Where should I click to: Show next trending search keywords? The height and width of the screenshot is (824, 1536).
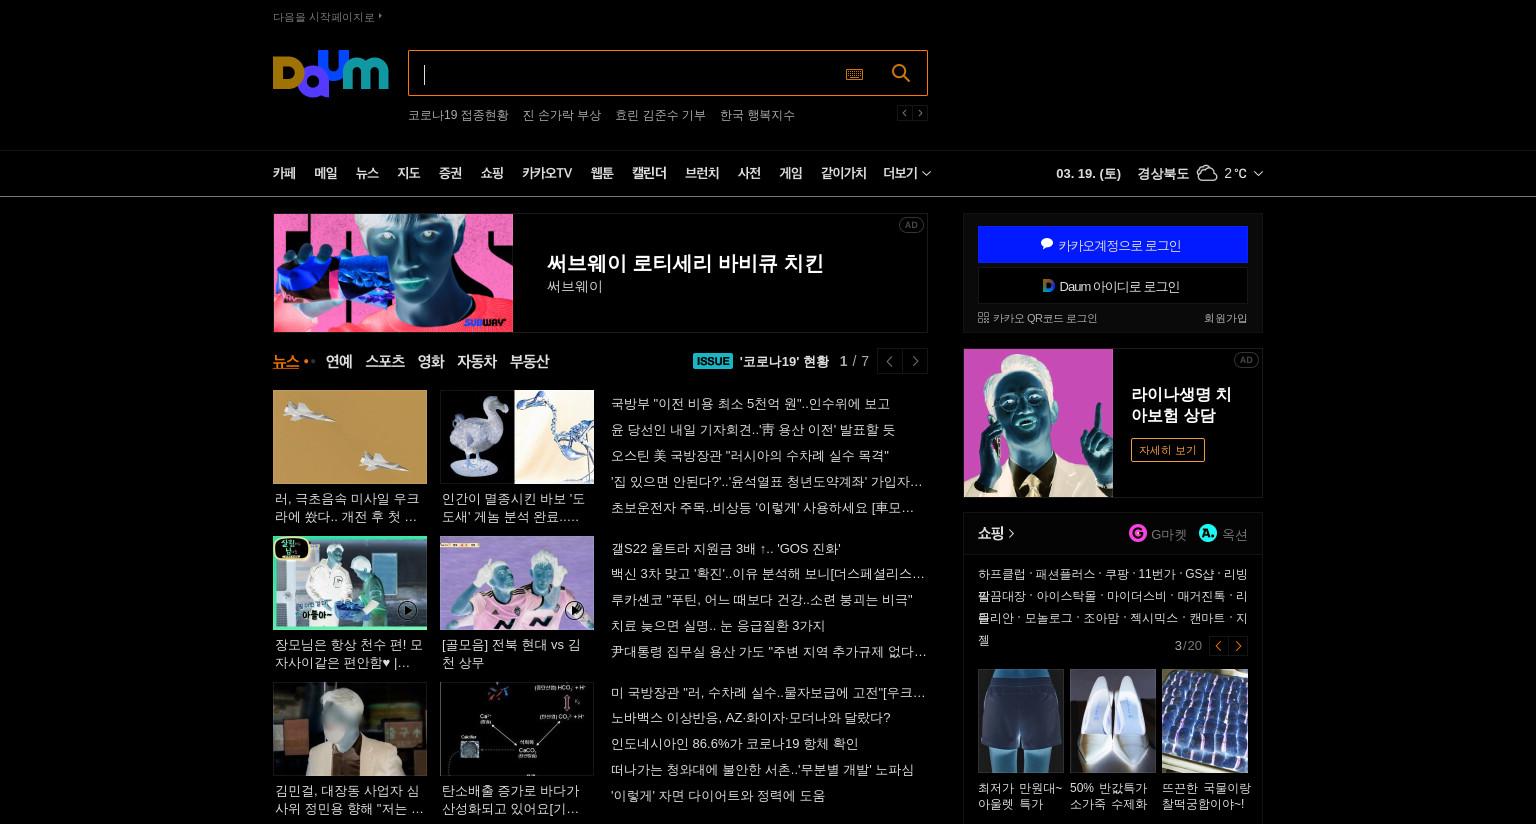coord(920,113)
